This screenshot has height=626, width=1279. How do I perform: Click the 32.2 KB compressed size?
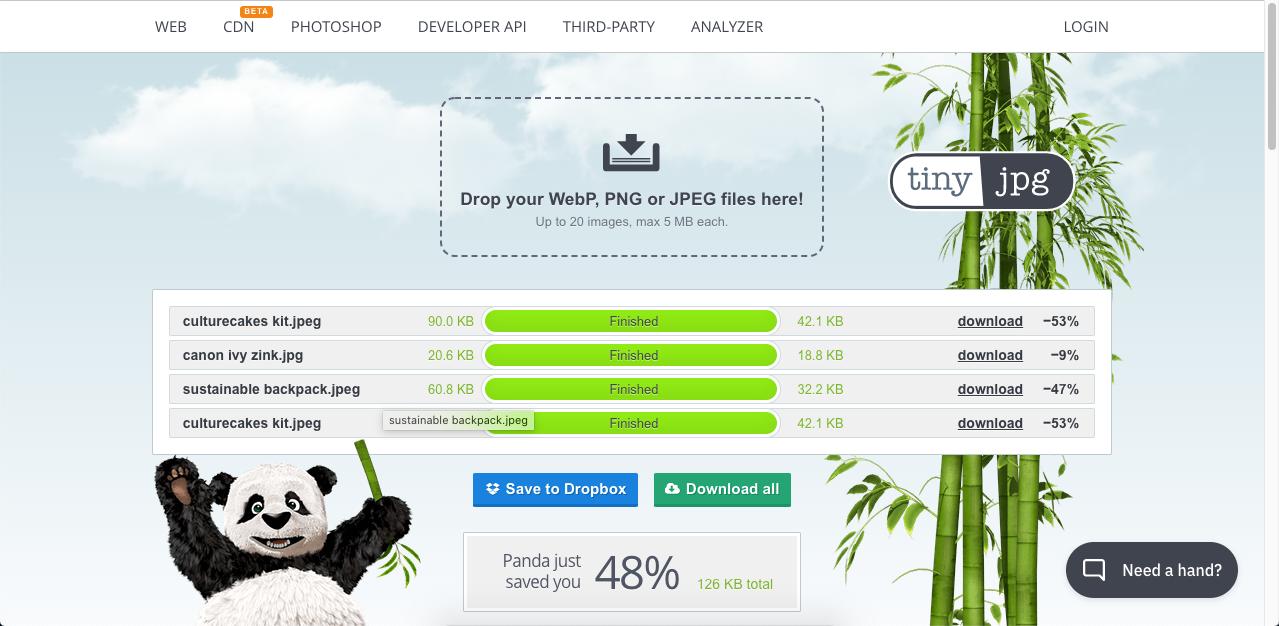pyautogui.click(x=820, y=389)
